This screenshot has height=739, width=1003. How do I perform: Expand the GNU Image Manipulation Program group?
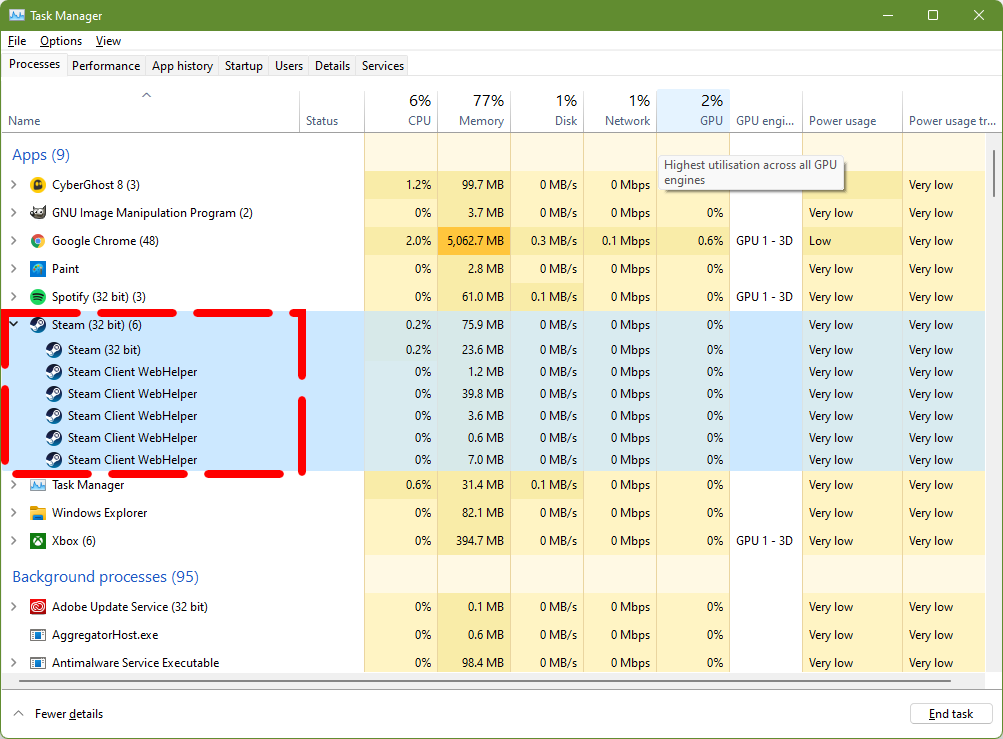pos(14,213)
